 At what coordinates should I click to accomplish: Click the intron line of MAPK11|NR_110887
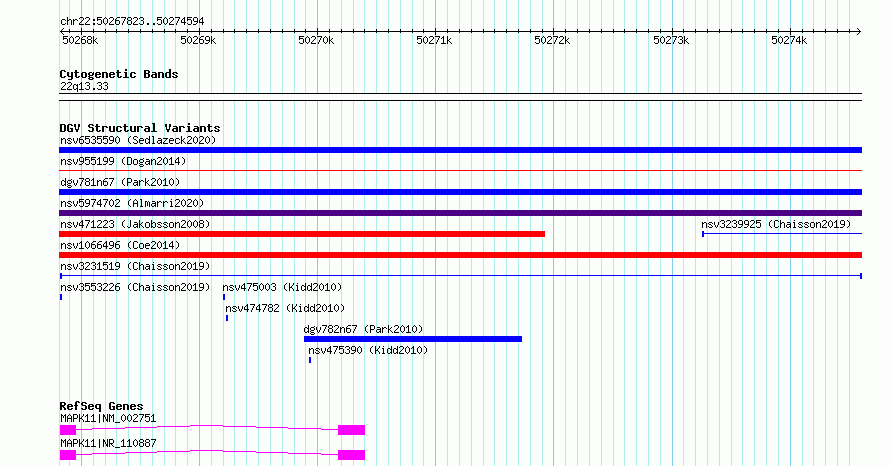[x=207, y=451]
